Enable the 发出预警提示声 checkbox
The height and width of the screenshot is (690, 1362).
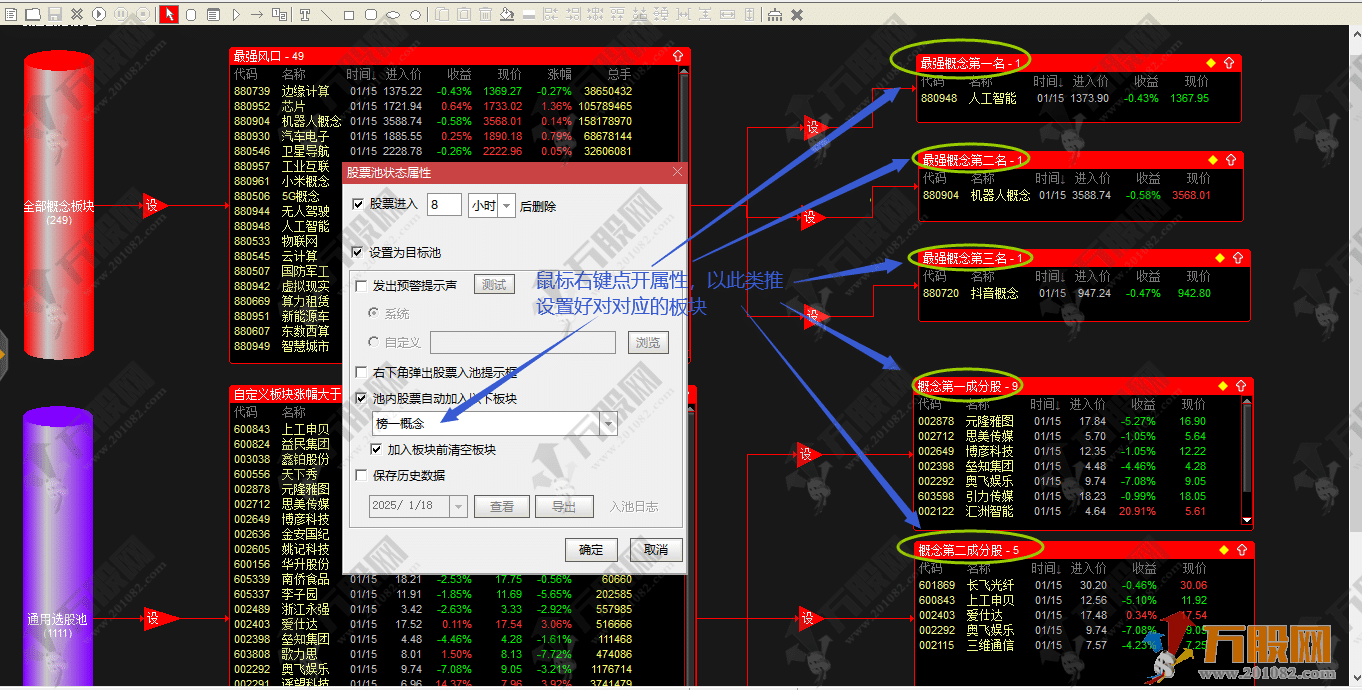pyautogui.click(x=360, y=285)
